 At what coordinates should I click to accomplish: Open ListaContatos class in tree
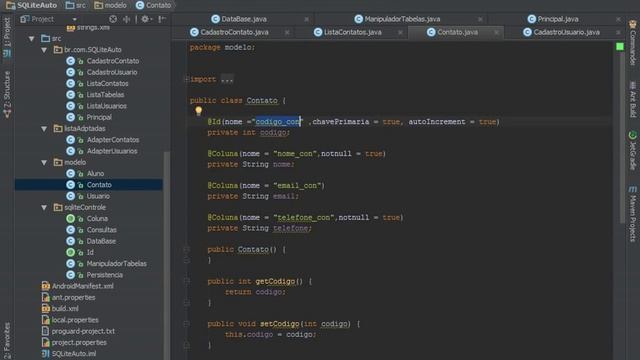(x=107, y=83)
